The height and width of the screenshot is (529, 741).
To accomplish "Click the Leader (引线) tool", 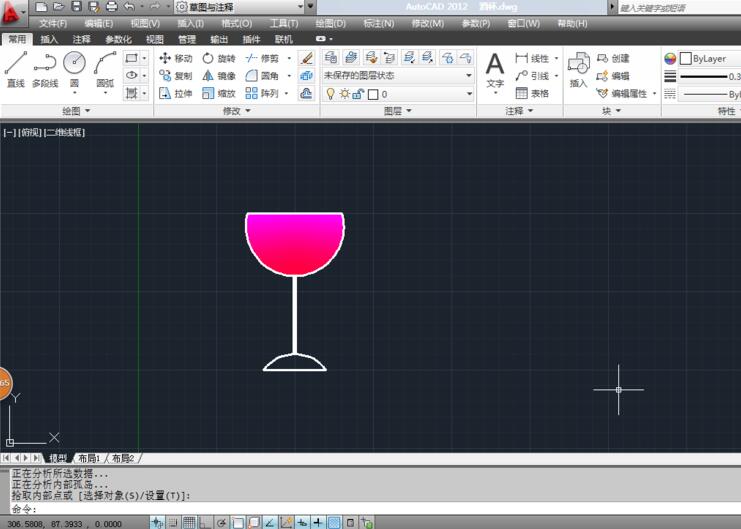I will click(532, 76).
